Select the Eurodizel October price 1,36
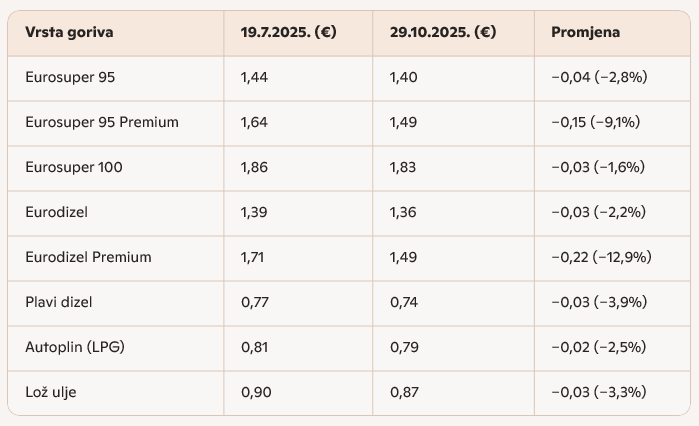Image resolution: width=699 pixels, height=426 pixels. (405, 212)
